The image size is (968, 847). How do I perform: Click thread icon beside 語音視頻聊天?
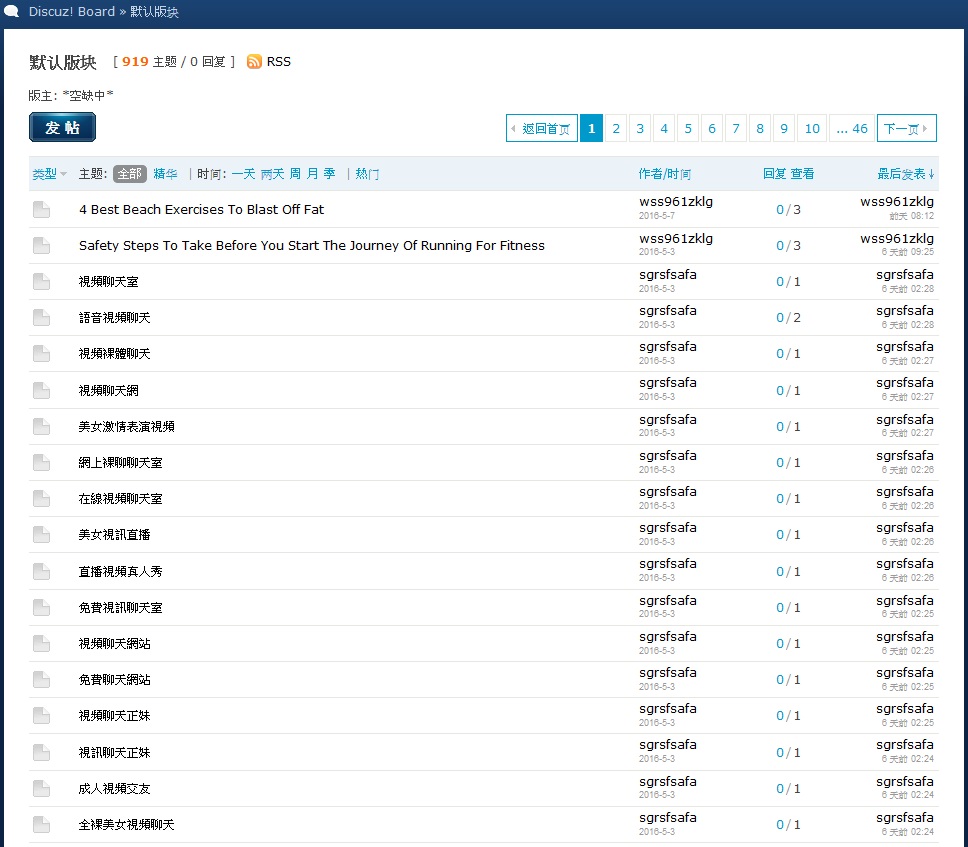pos(41,318)
